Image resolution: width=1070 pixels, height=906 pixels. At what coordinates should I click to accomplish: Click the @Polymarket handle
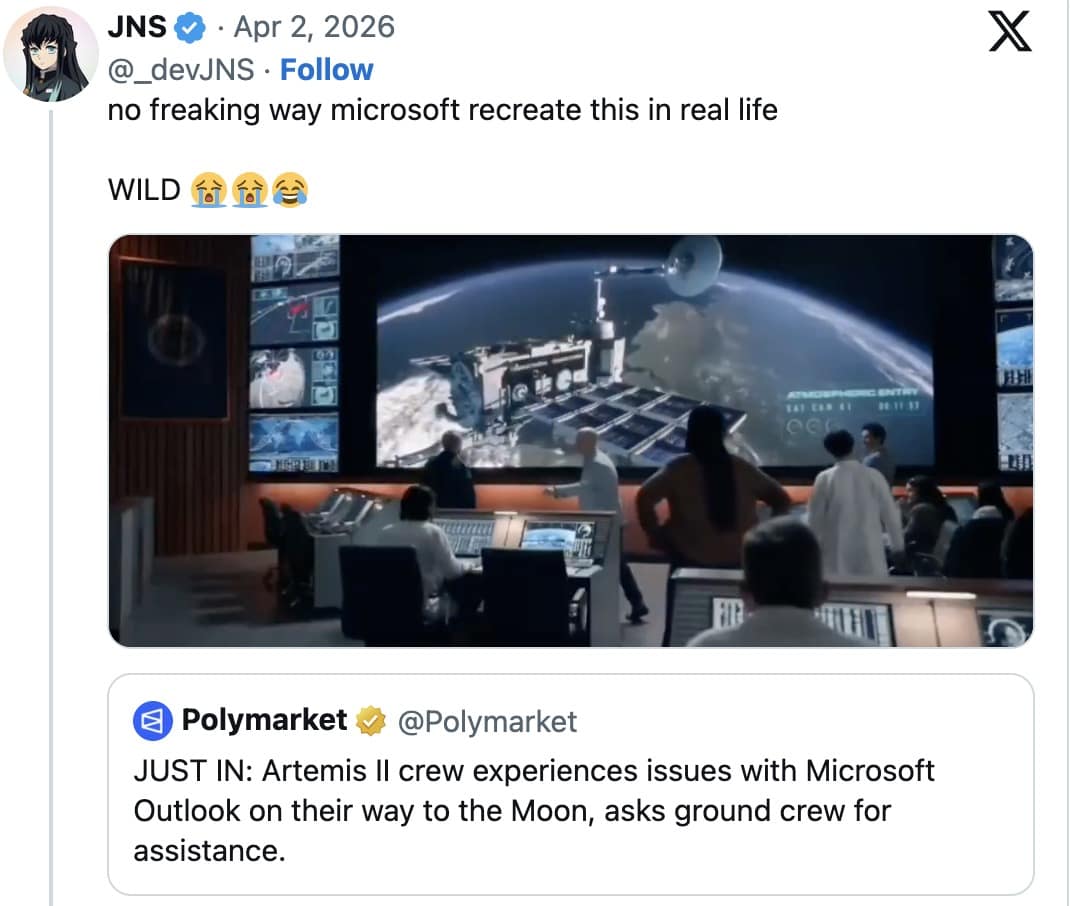point(487,721)
